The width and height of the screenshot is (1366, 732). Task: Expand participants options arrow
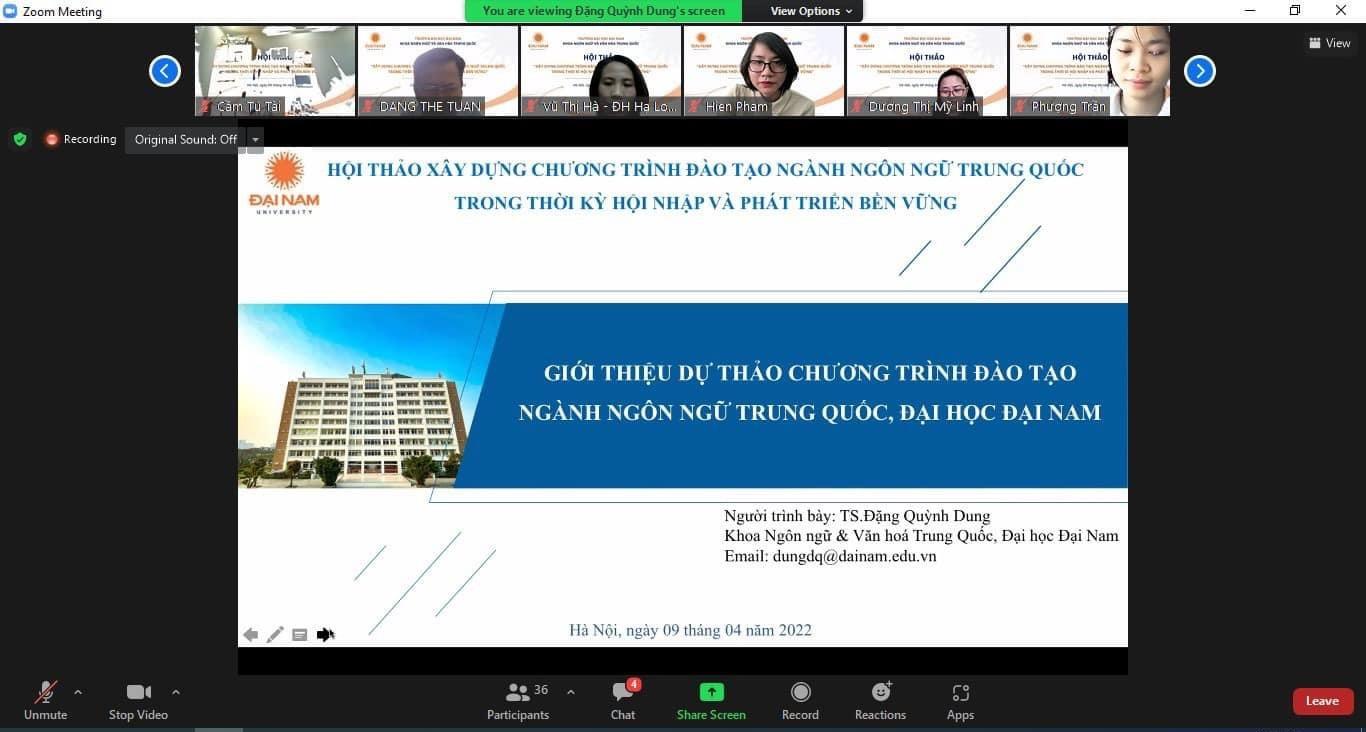pos(571,692)
